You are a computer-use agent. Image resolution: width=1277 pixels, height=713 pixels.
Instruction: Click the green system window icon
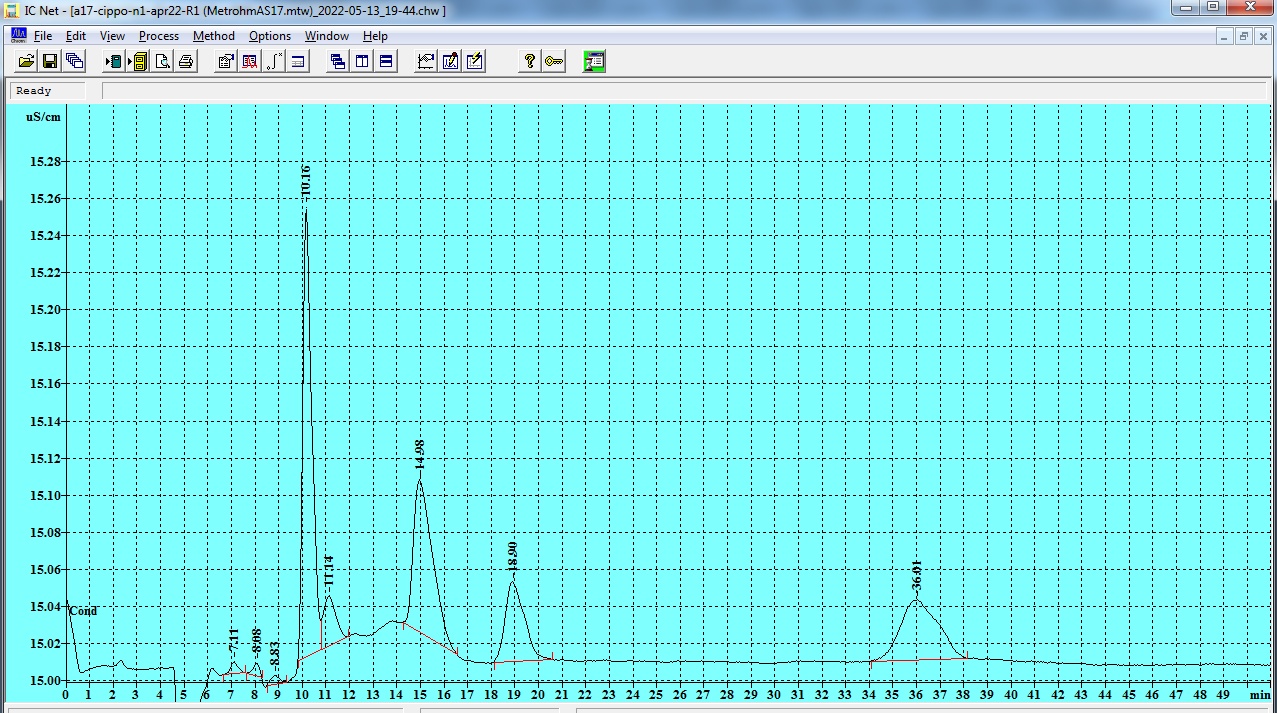594,61
